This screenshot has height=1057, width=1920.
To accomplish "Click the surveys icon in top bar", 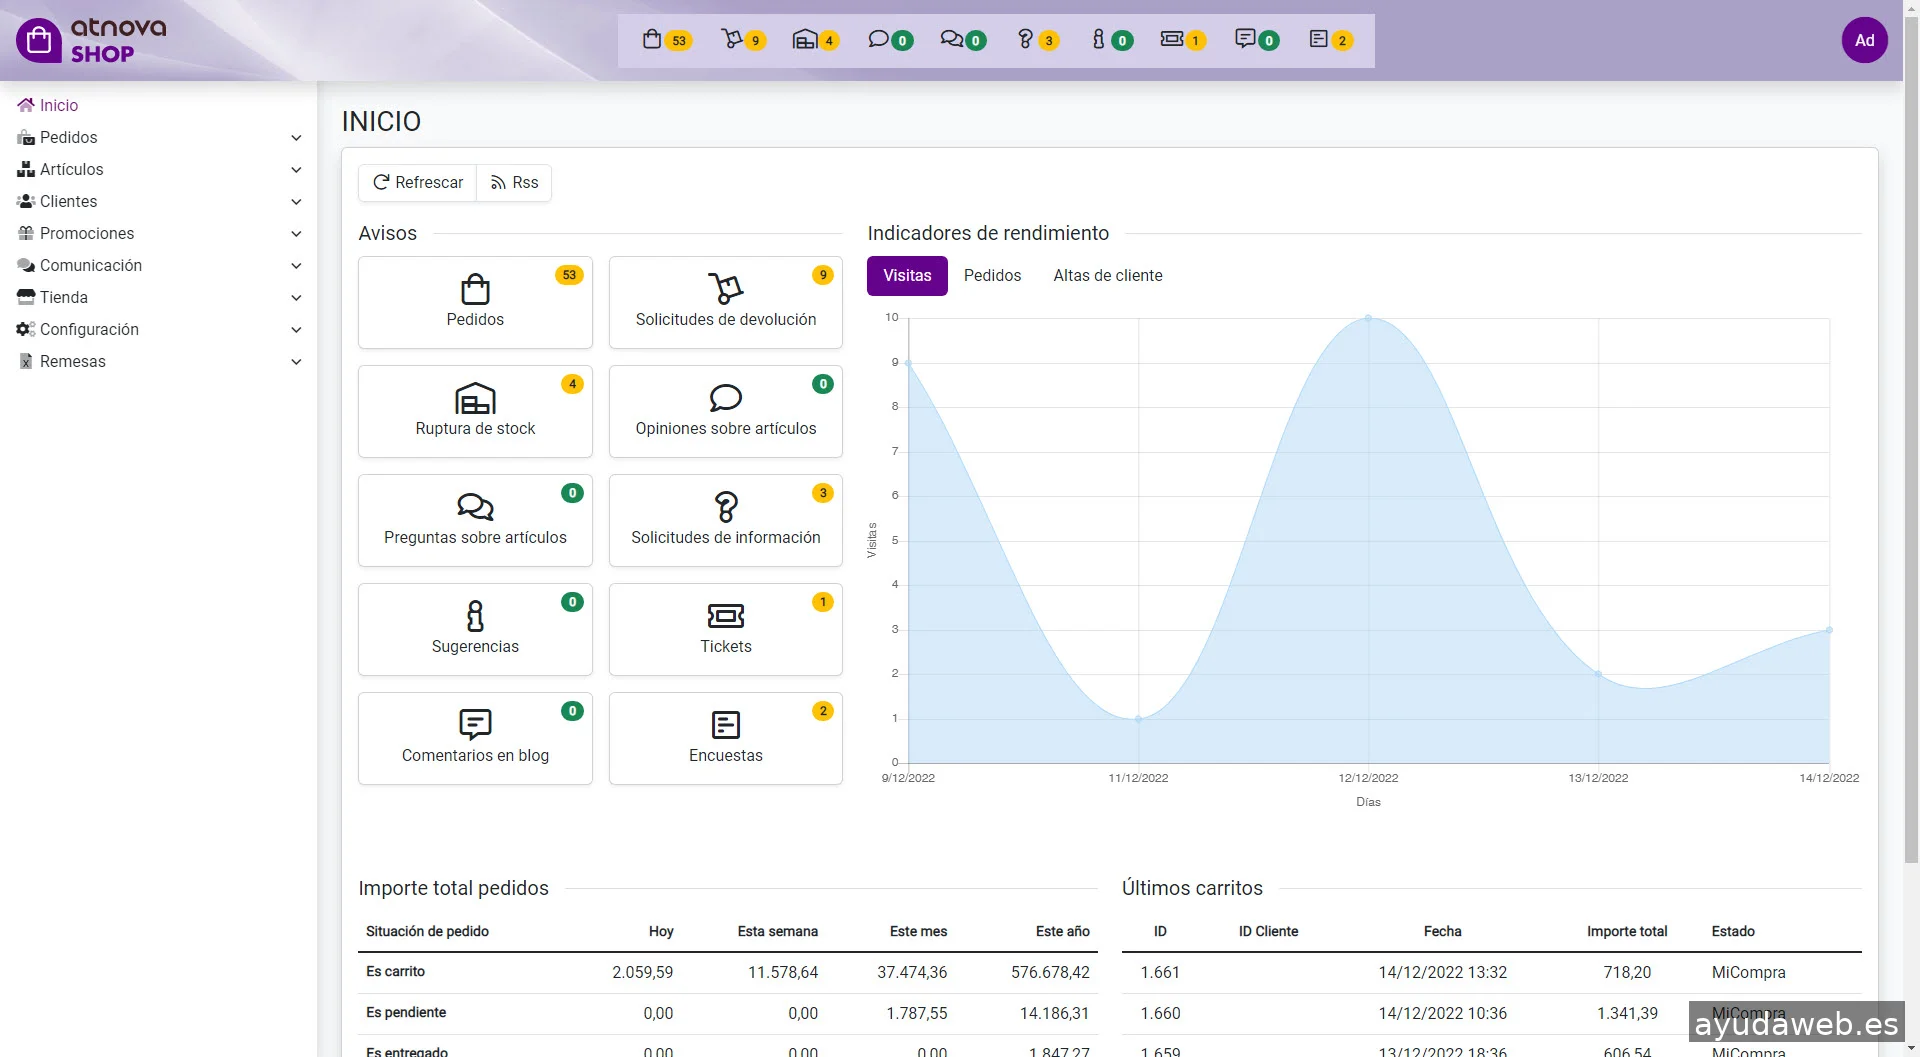I will point(1318,39).
